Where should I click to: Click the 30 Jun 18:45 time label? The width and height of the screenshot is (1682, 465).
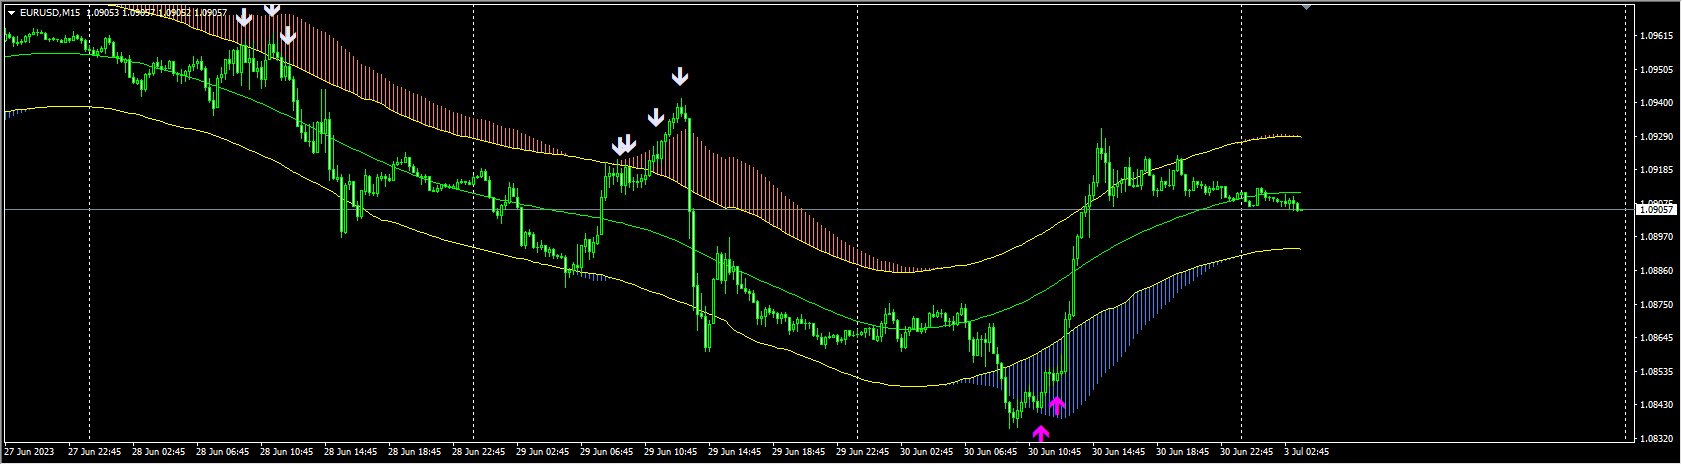1182,452
